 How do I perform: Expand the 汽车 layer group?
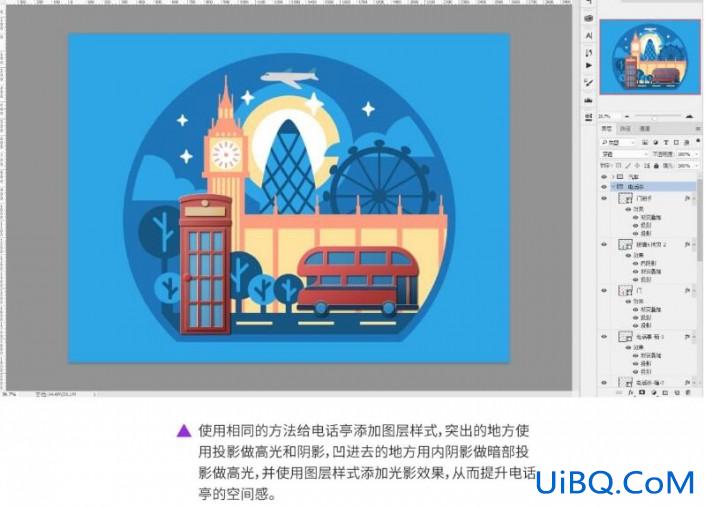614,177
